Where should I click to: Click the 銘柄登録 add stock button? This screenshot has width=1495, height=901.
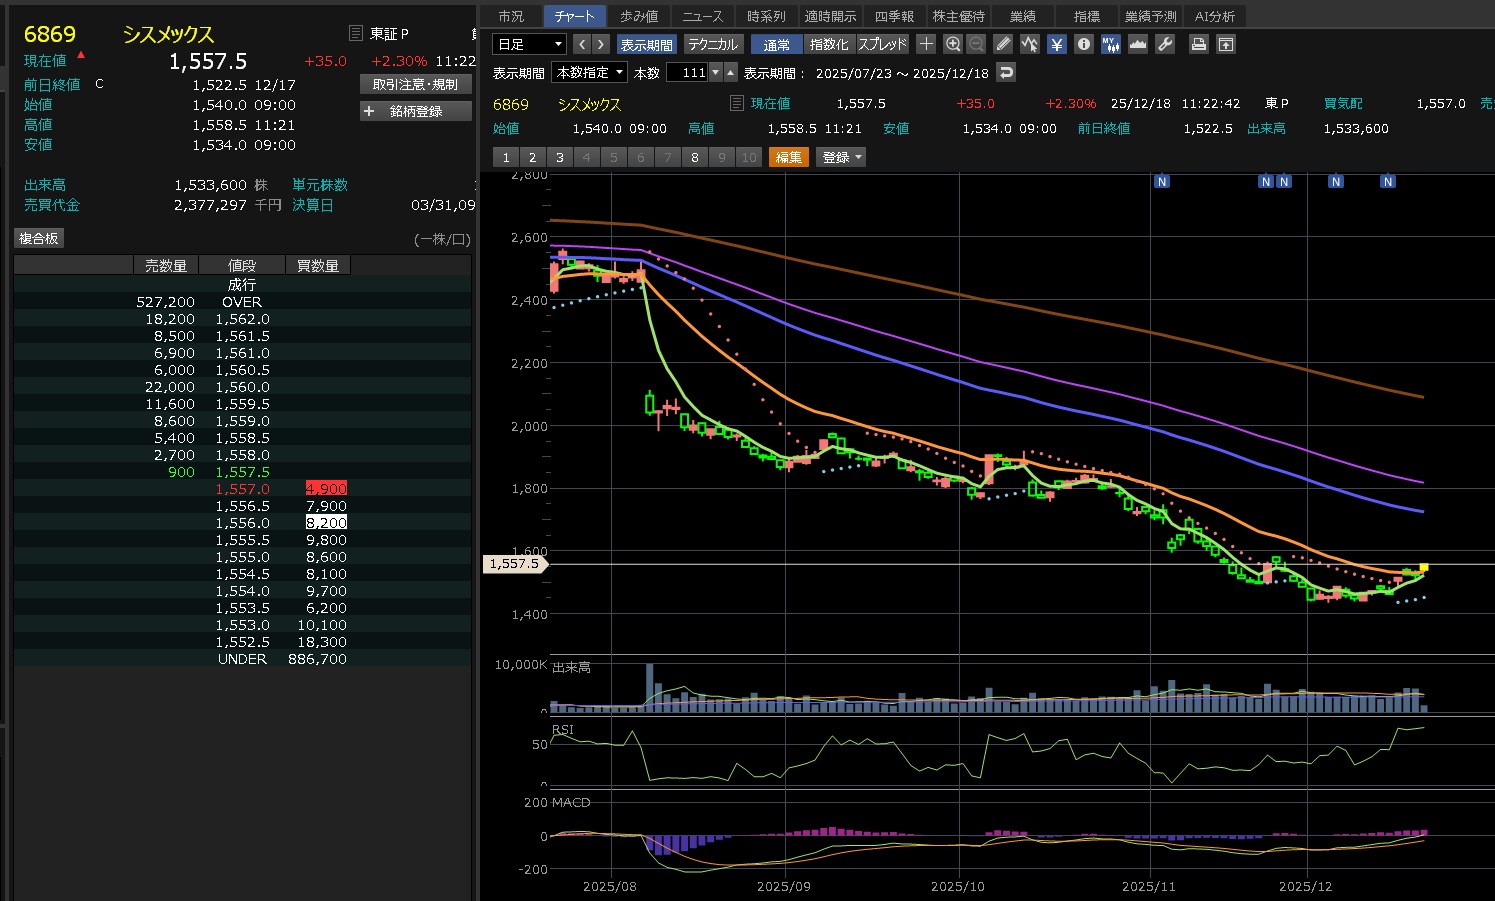point(415,111)
